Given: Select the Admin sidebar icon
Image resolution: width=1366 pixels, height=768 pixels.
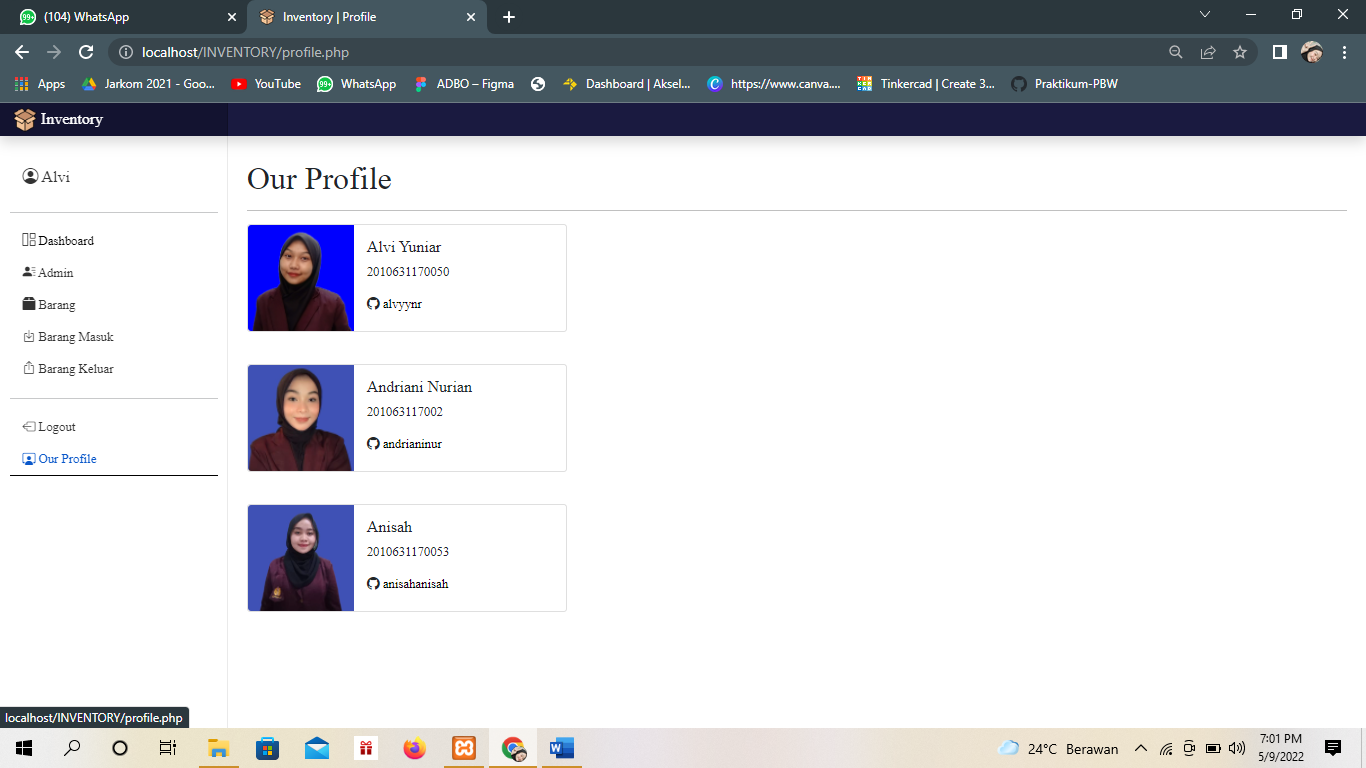Looking at the screenshot, I should 28,272.
